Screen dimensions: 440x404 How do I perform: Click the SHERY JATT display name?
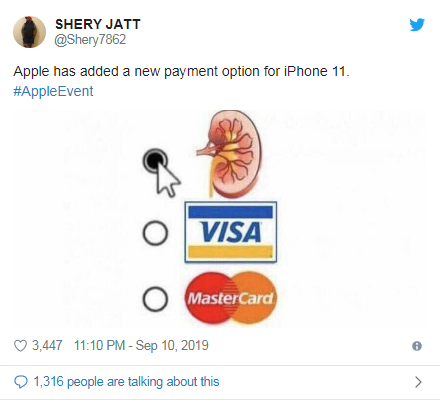point(98,24)
